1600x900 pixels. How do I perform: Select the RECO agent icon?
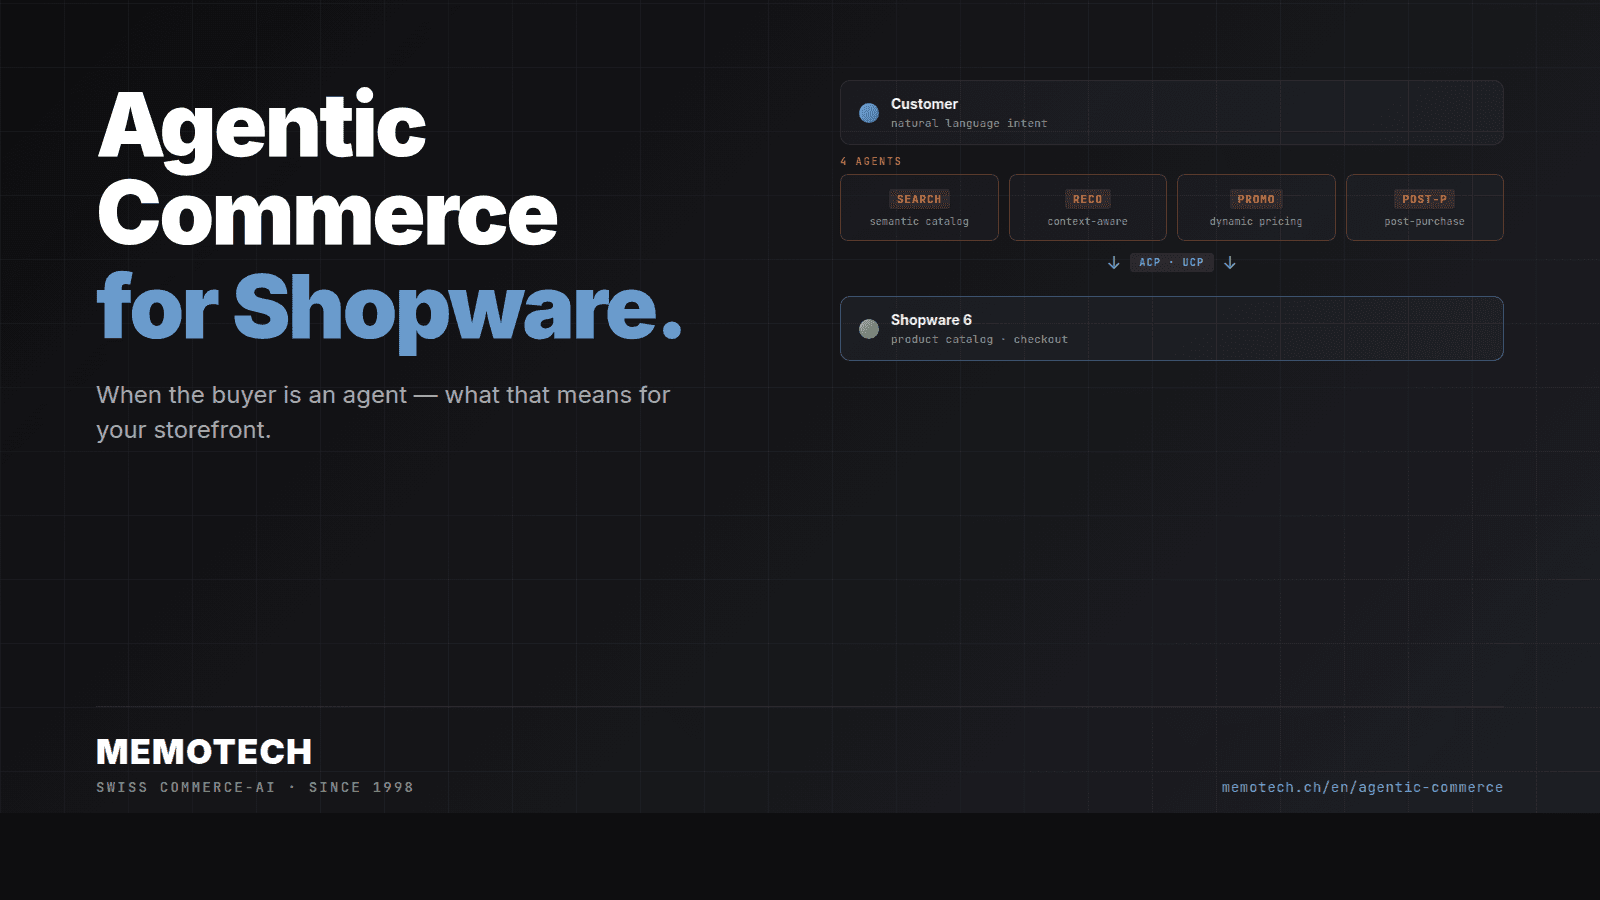[1086, 198]
